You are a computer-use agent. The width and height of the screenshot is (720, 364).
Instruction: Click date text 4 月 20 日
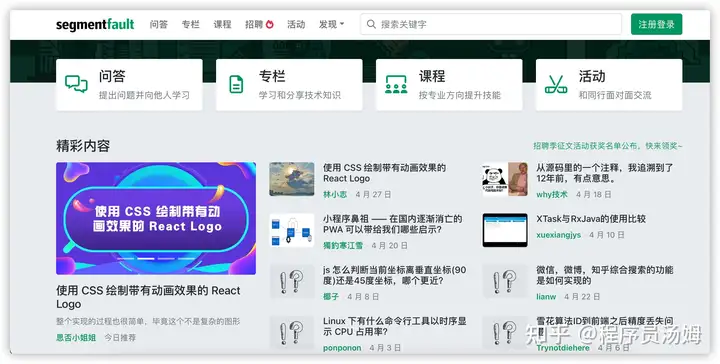(389, 246)
